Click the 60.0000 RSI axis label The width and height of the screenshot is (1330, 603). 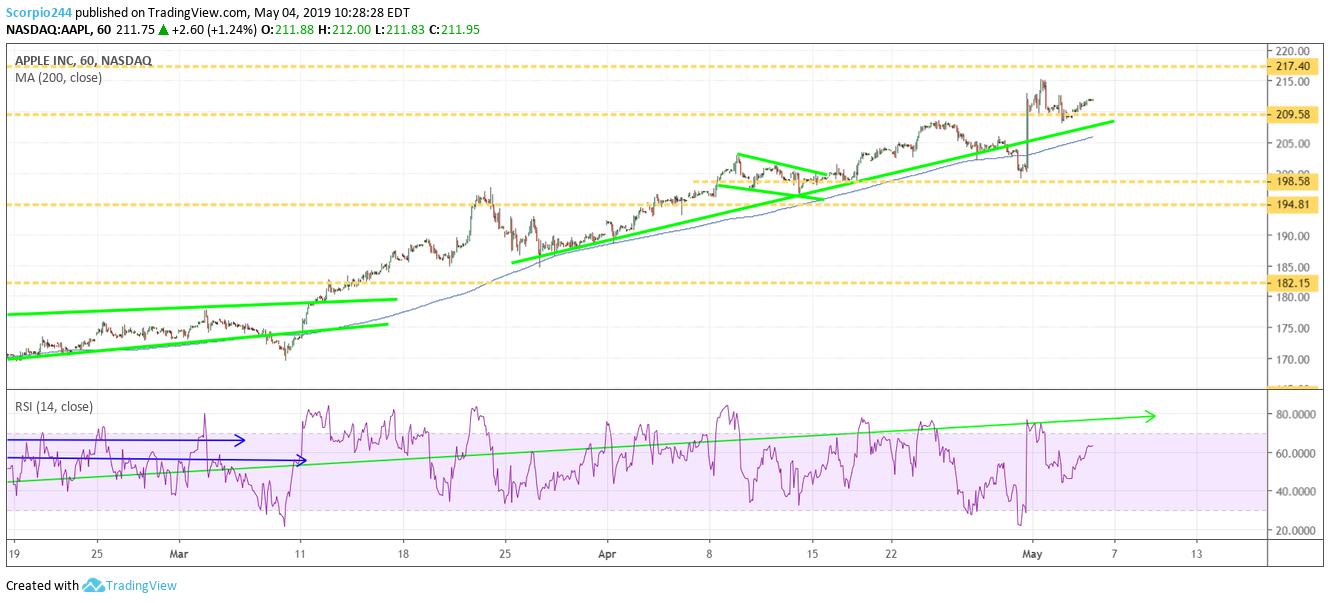pyautogui.click(x=1297, y=453)
